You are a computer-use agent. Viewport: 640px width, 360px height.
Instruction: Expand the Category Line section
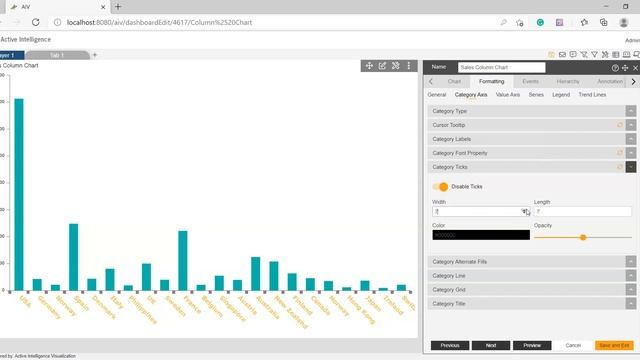tap(631, 276)
